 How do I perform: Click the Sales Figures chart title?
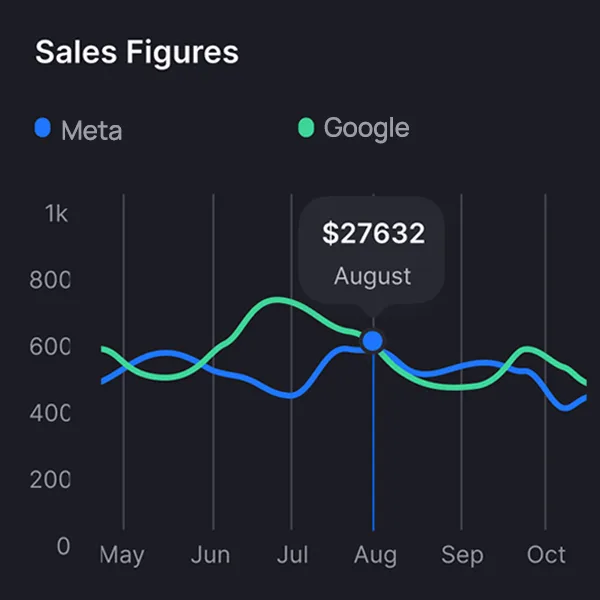pyautogui.click(x=137, y=52)
